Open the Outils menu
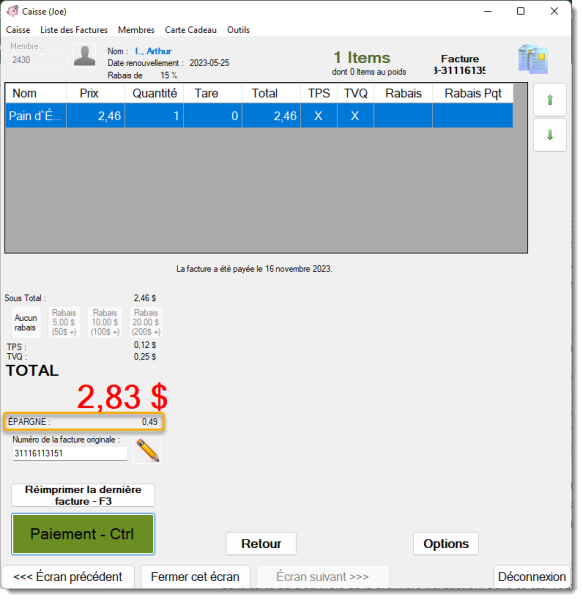 238,30
